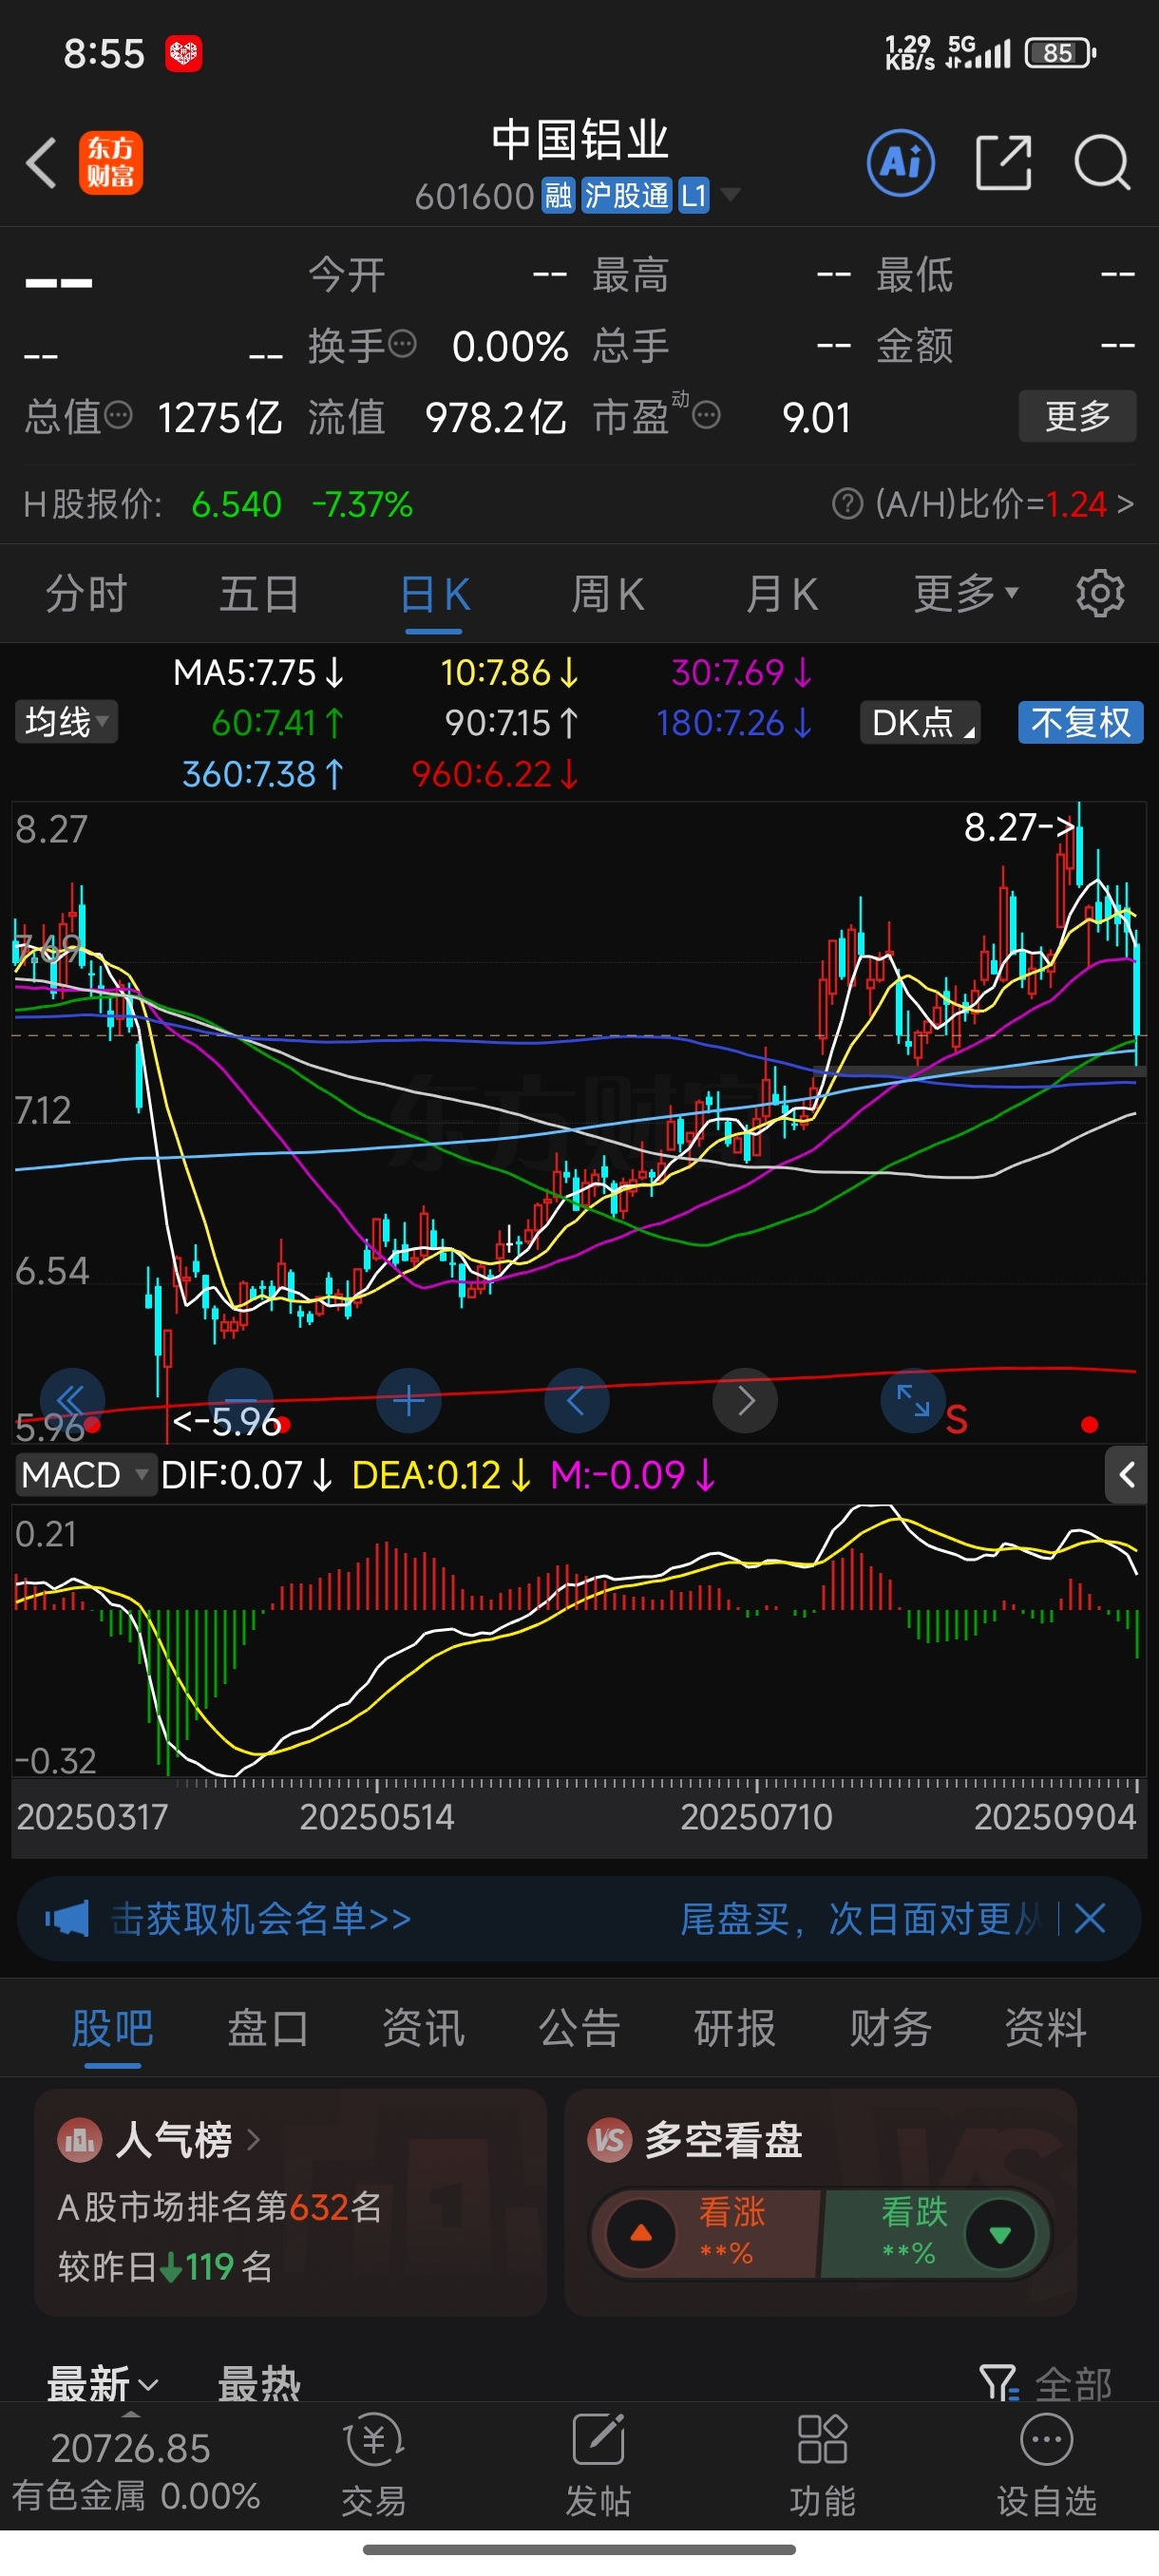Open A/H比价 detail arrow
1159x2576 pixels.
1125,504
